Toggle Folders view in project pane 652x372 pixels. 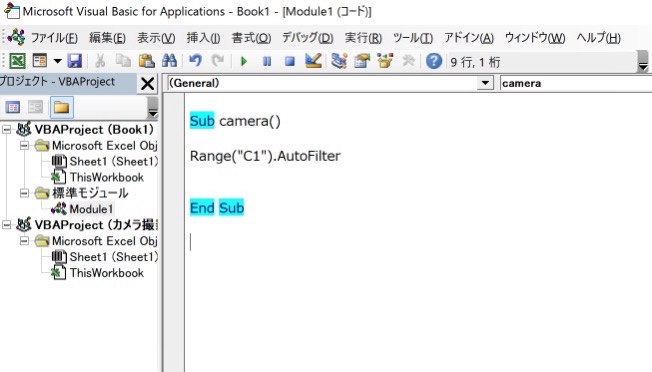[62, 108]
